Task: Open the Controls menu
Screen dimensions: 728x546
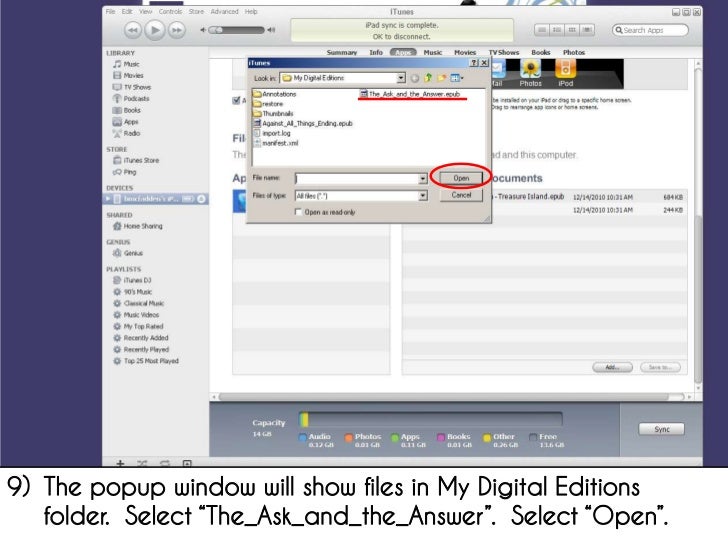Action: [170, 12]
